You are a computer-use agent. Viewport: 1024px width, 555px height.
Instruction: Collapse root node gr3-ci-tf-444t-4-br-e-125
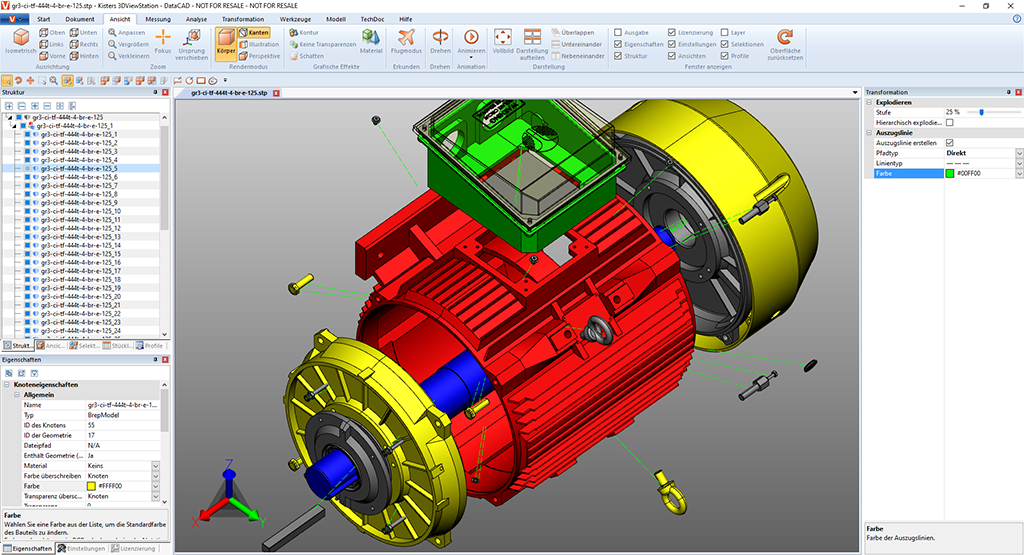9,118
